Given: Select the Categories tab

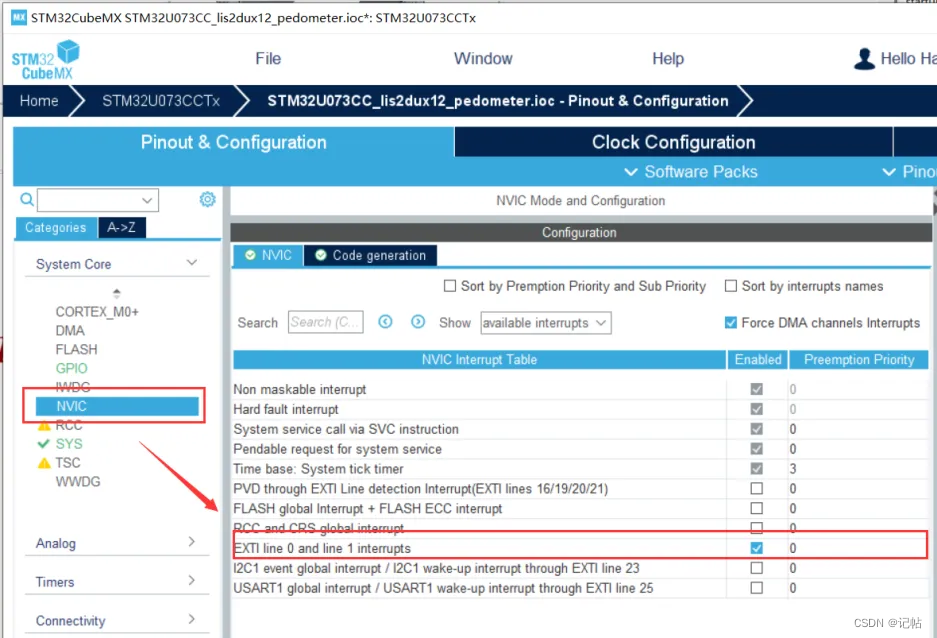Looking at the screenshot, I should point(56,228).
